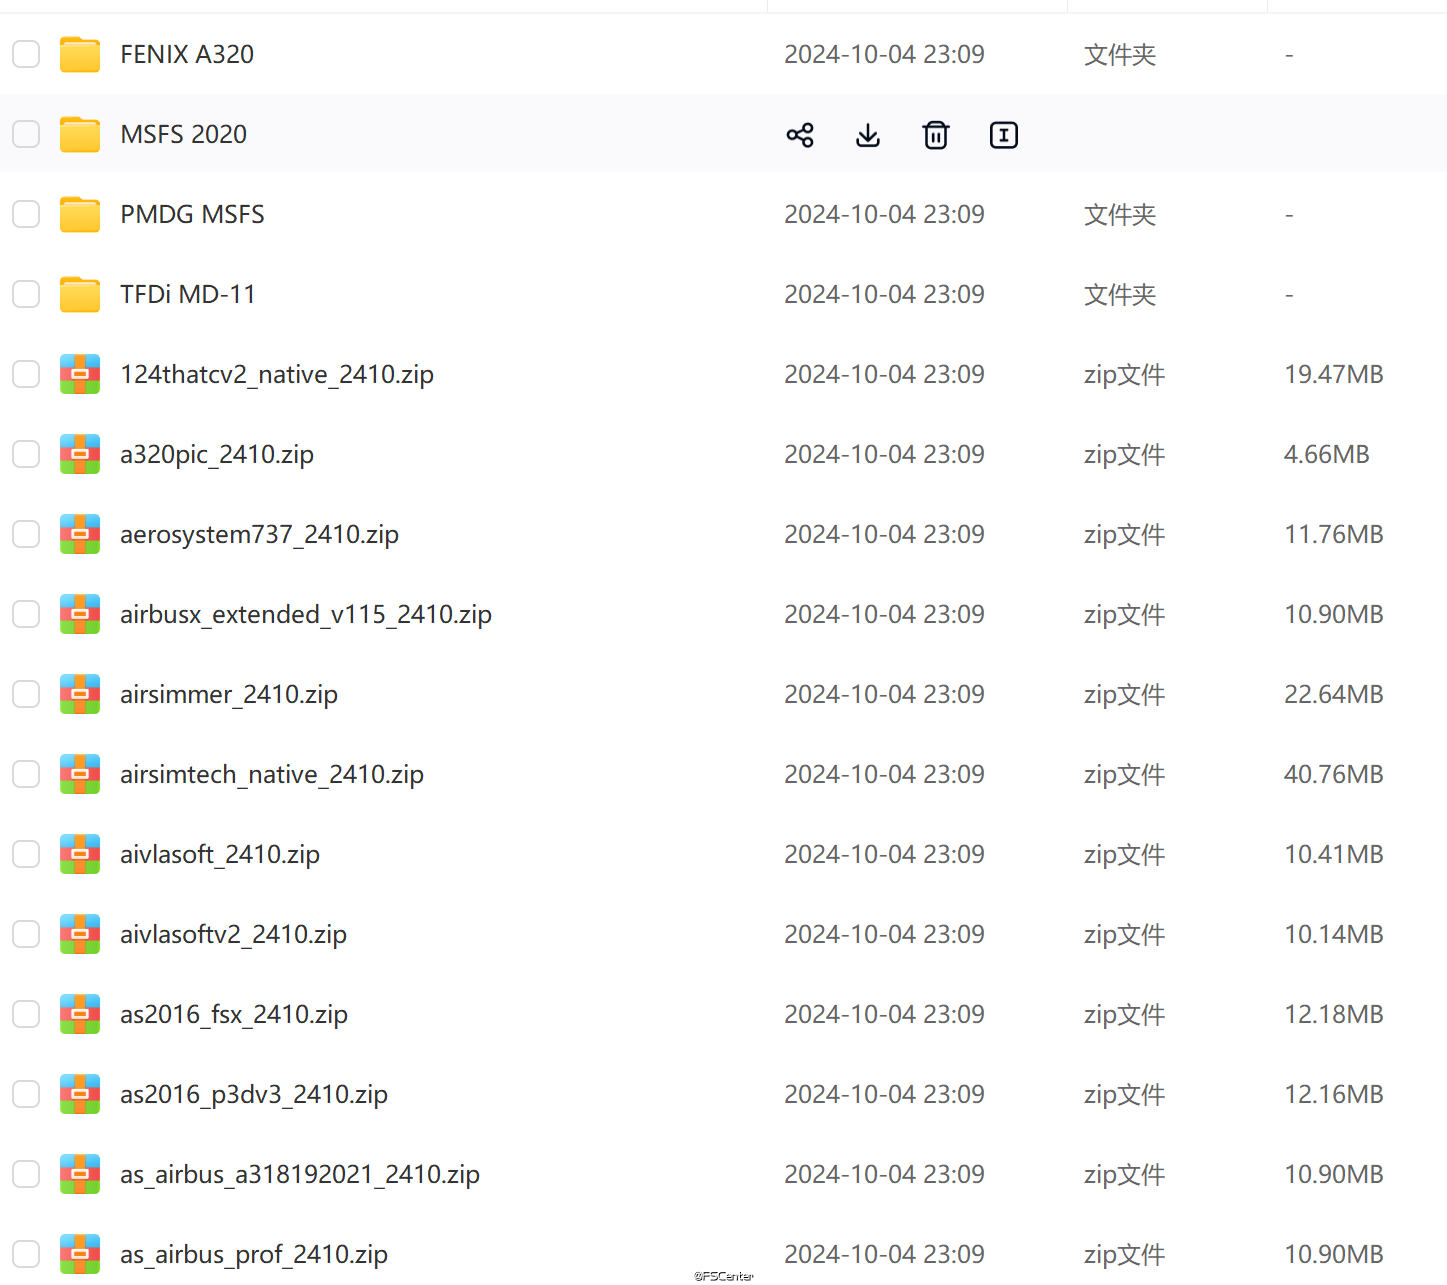Screen dimensions: 1447x1285
Task: Click file name airbusx_extended_v115_2410.zip
Action: [306, 615]
